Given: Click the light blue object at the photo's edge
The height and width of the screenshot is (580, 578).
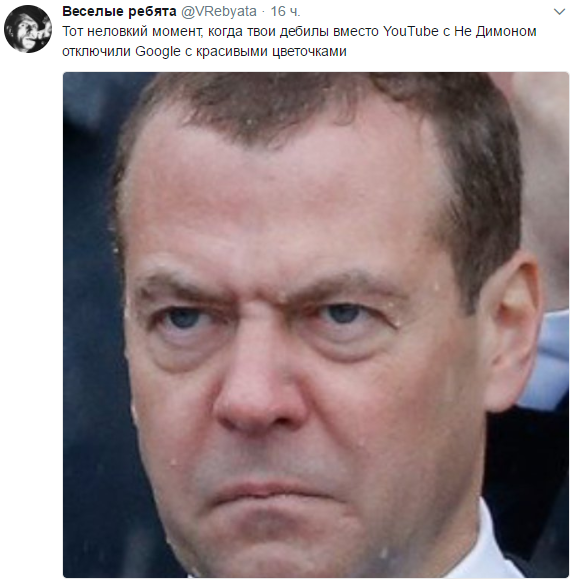Looking at the screenshot, I should coord(549,357).
